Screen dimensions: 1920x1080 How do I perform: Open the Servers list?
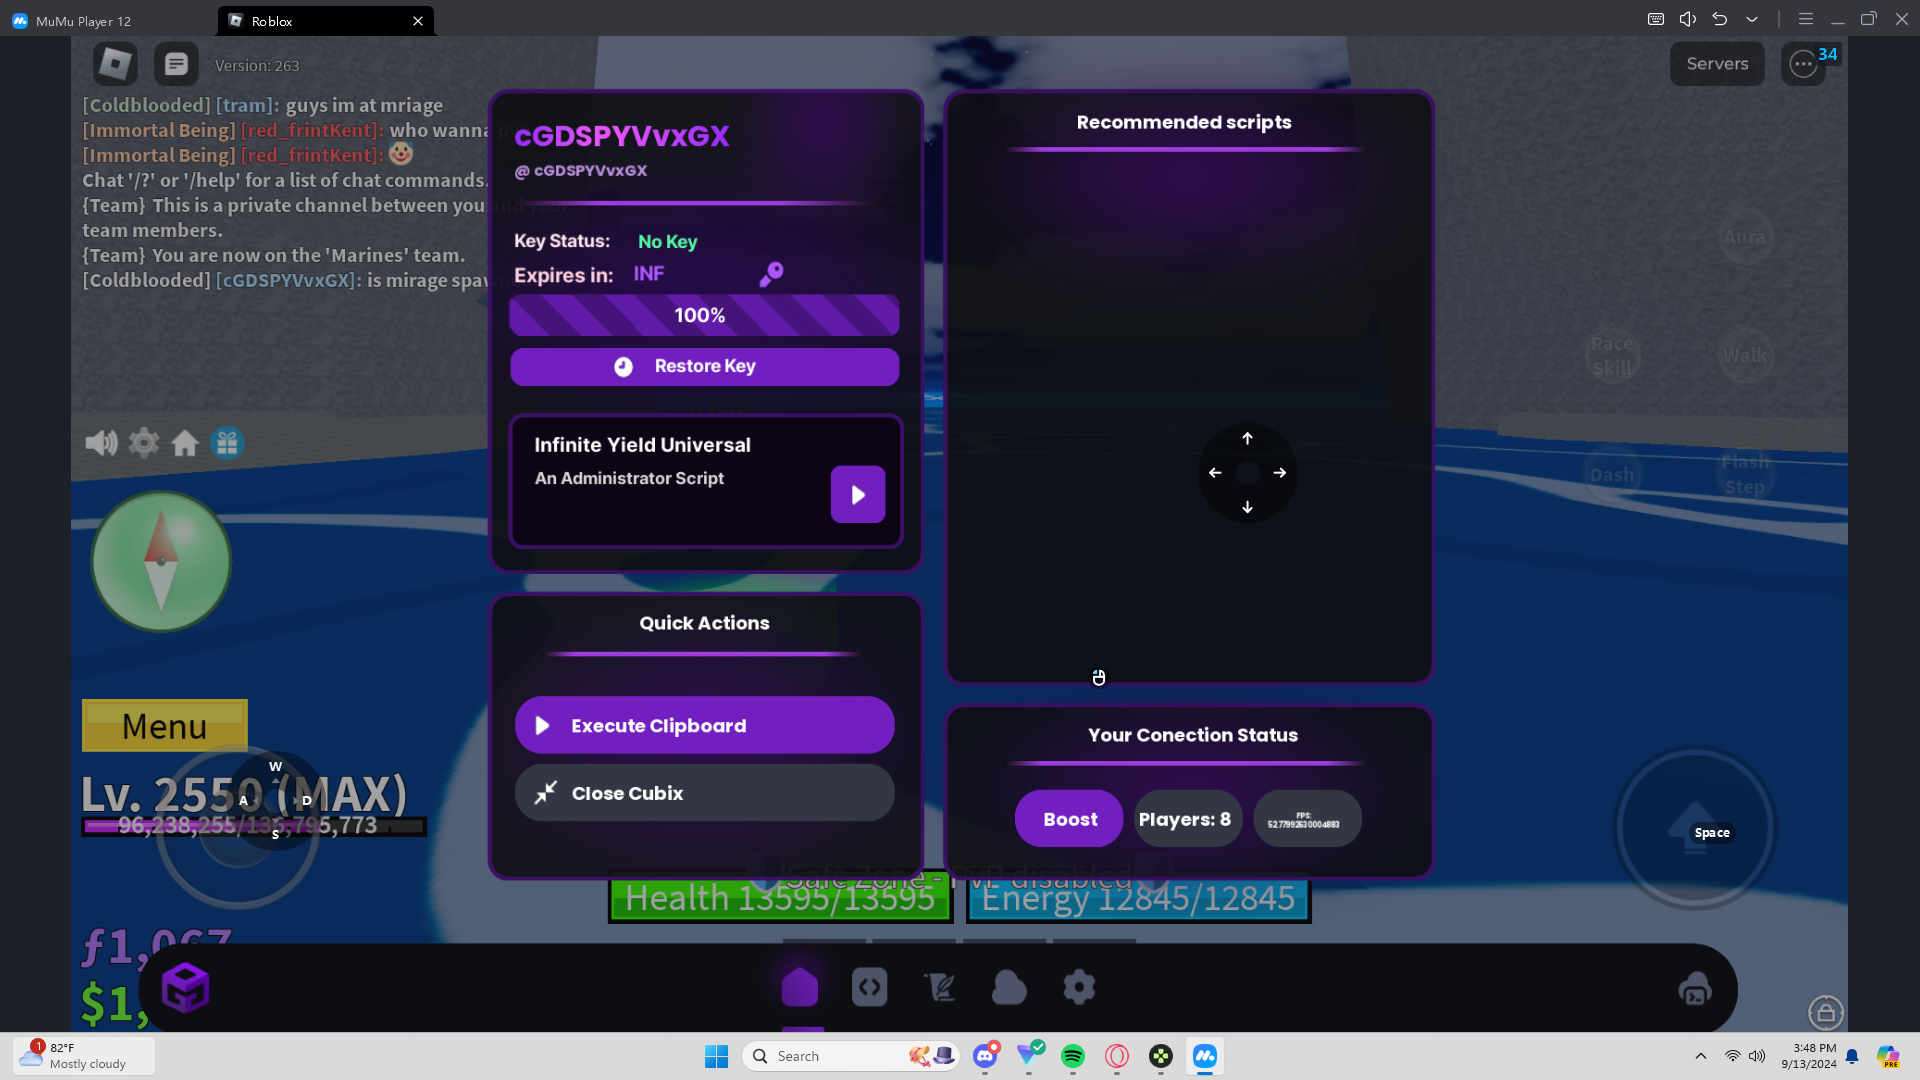tap(1717, 64)
